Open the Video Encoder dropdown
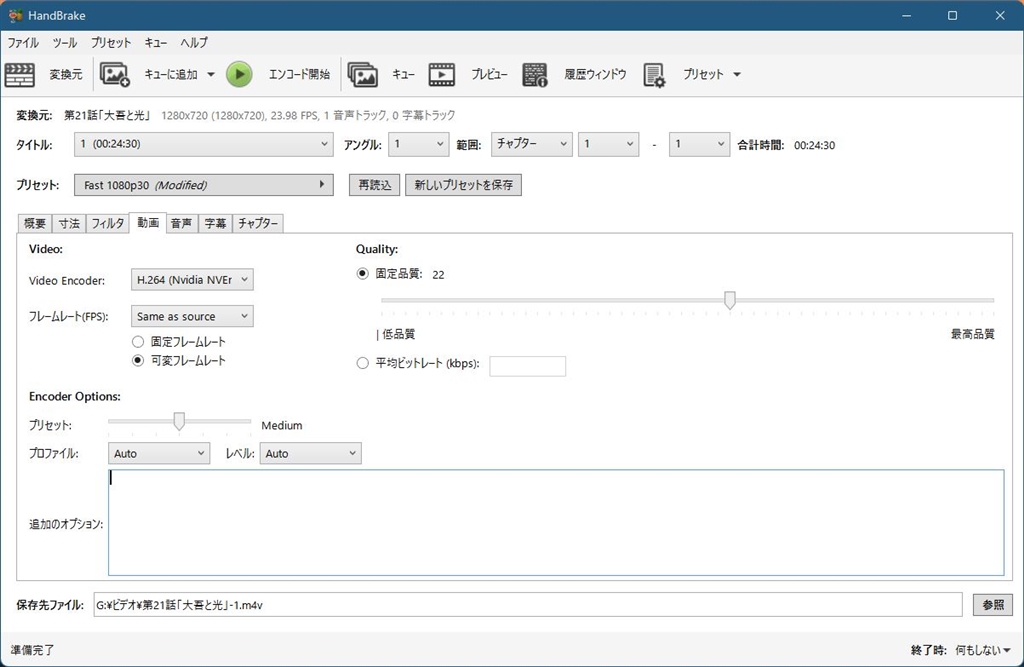 click(x=192, y=280)
